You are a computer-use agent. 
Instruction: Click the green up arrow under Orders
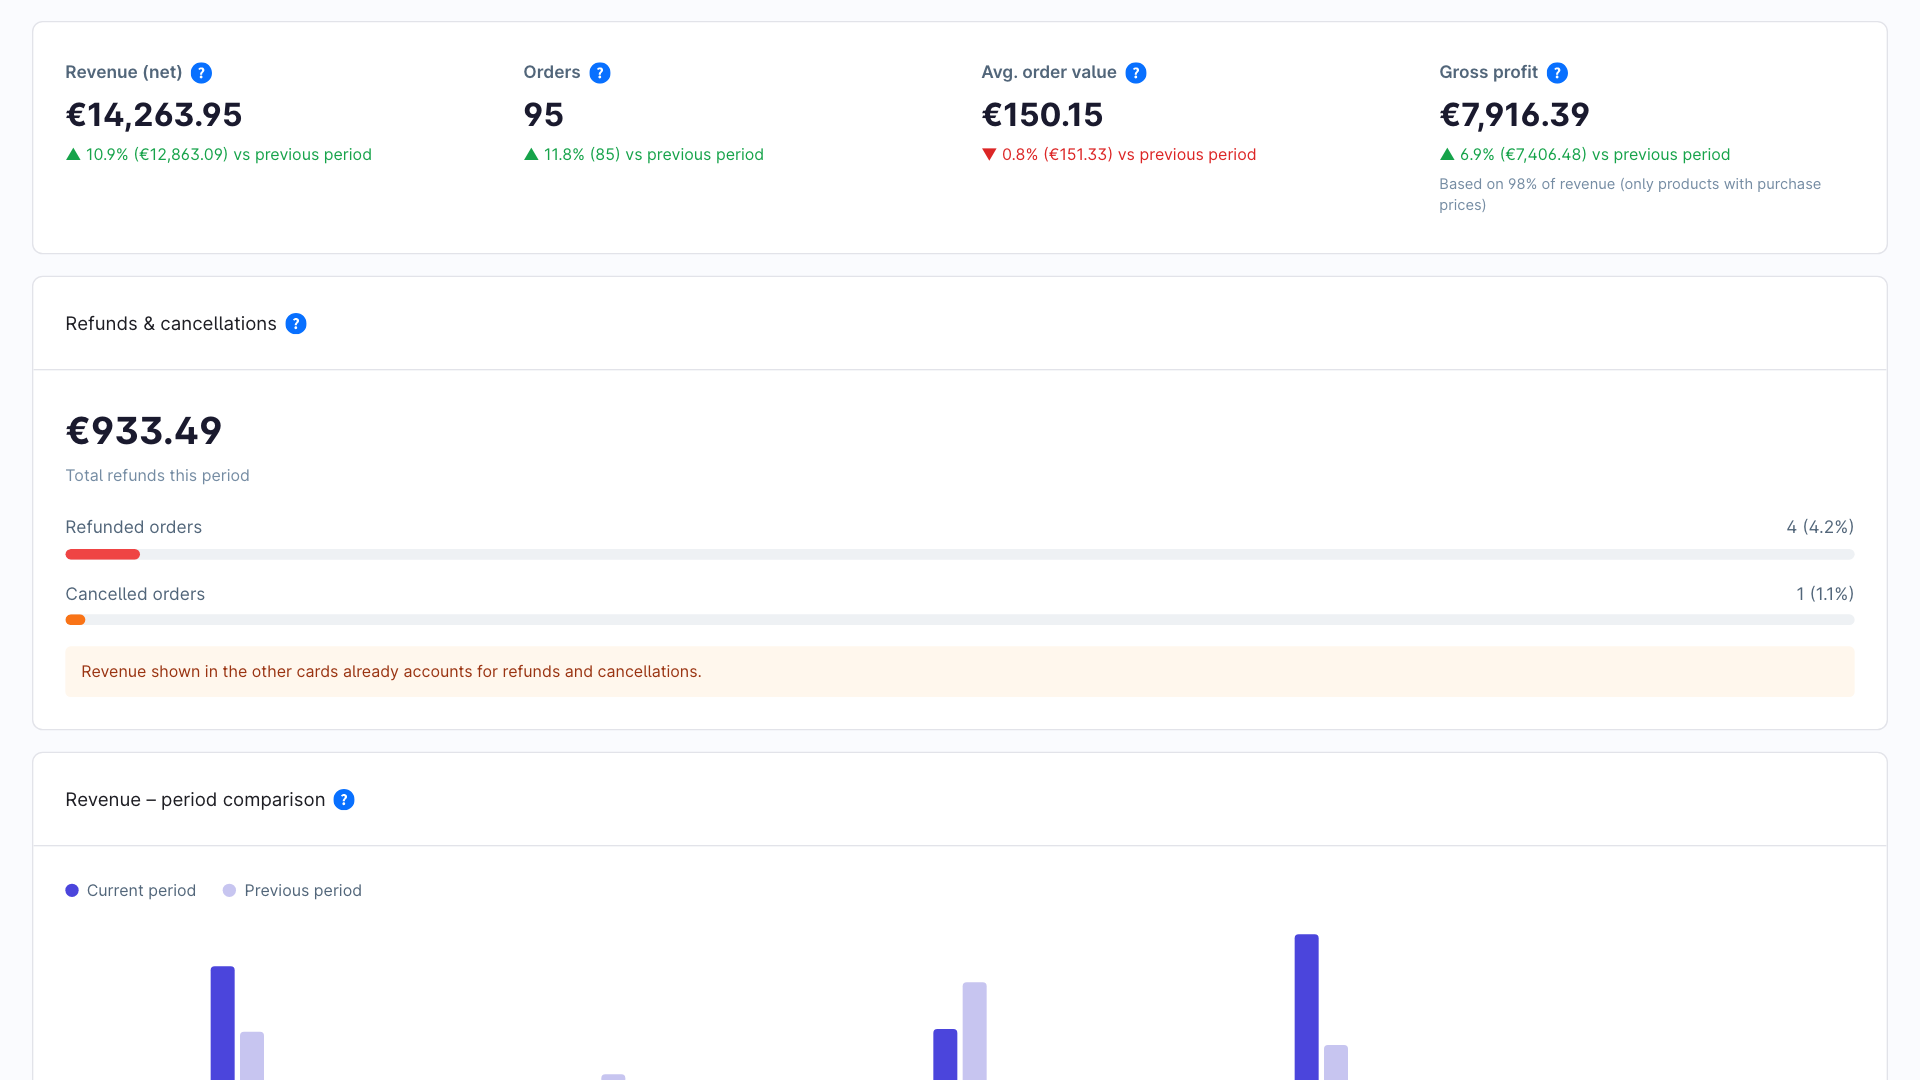[531, 154]
